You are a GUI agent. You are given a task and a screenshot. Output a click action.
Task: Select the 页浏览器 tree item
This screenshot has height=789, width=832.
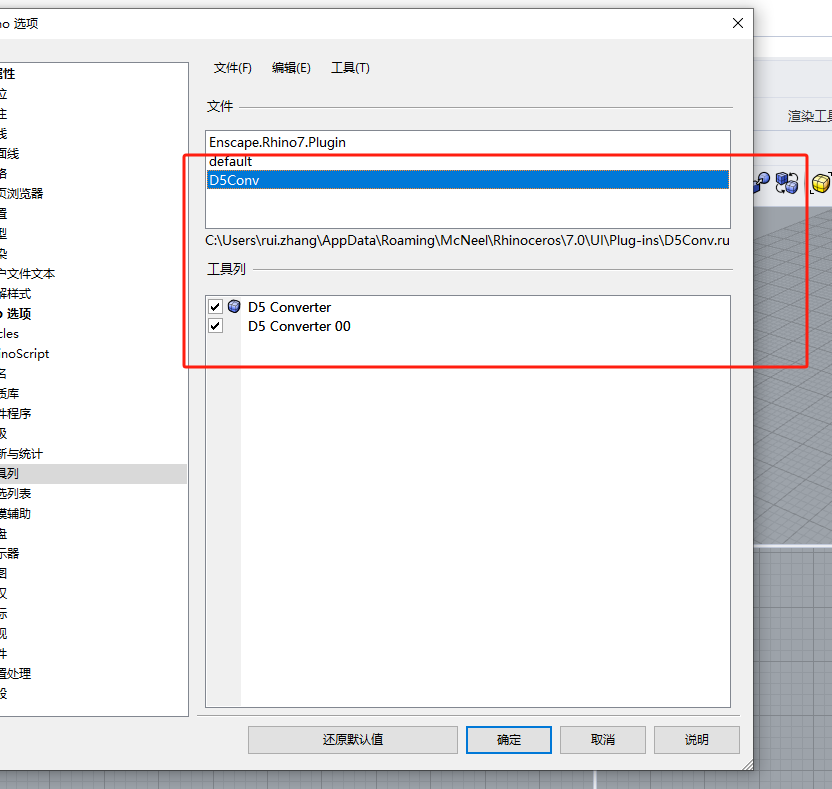point(21,193)
